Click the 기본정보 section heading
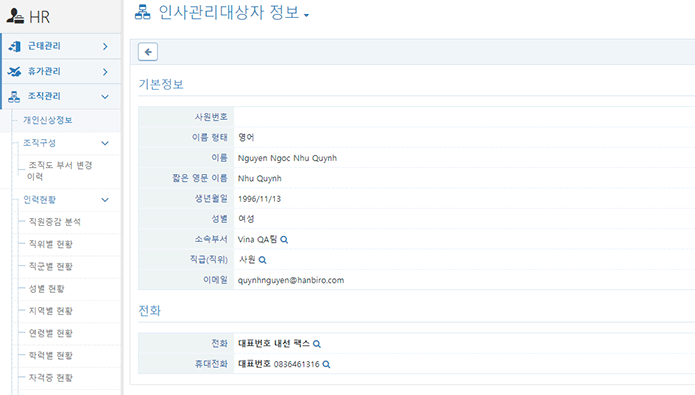 click(161, 84)
